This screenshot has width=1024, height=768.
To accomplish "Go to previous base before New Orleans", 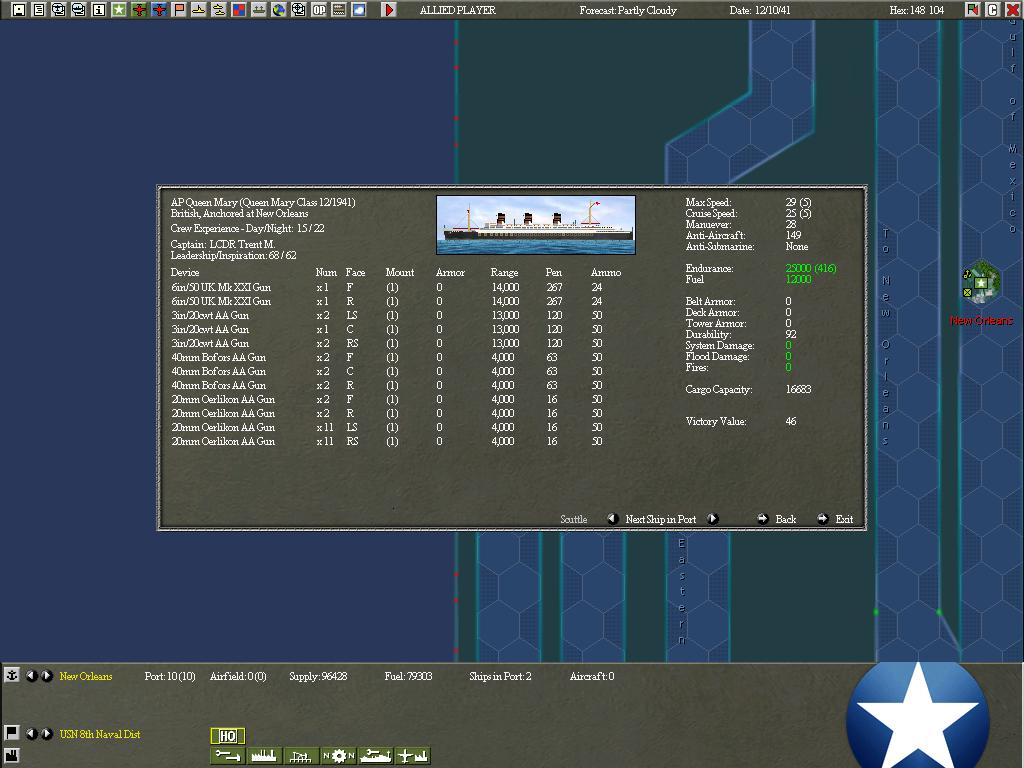I will tap(31, 676).
